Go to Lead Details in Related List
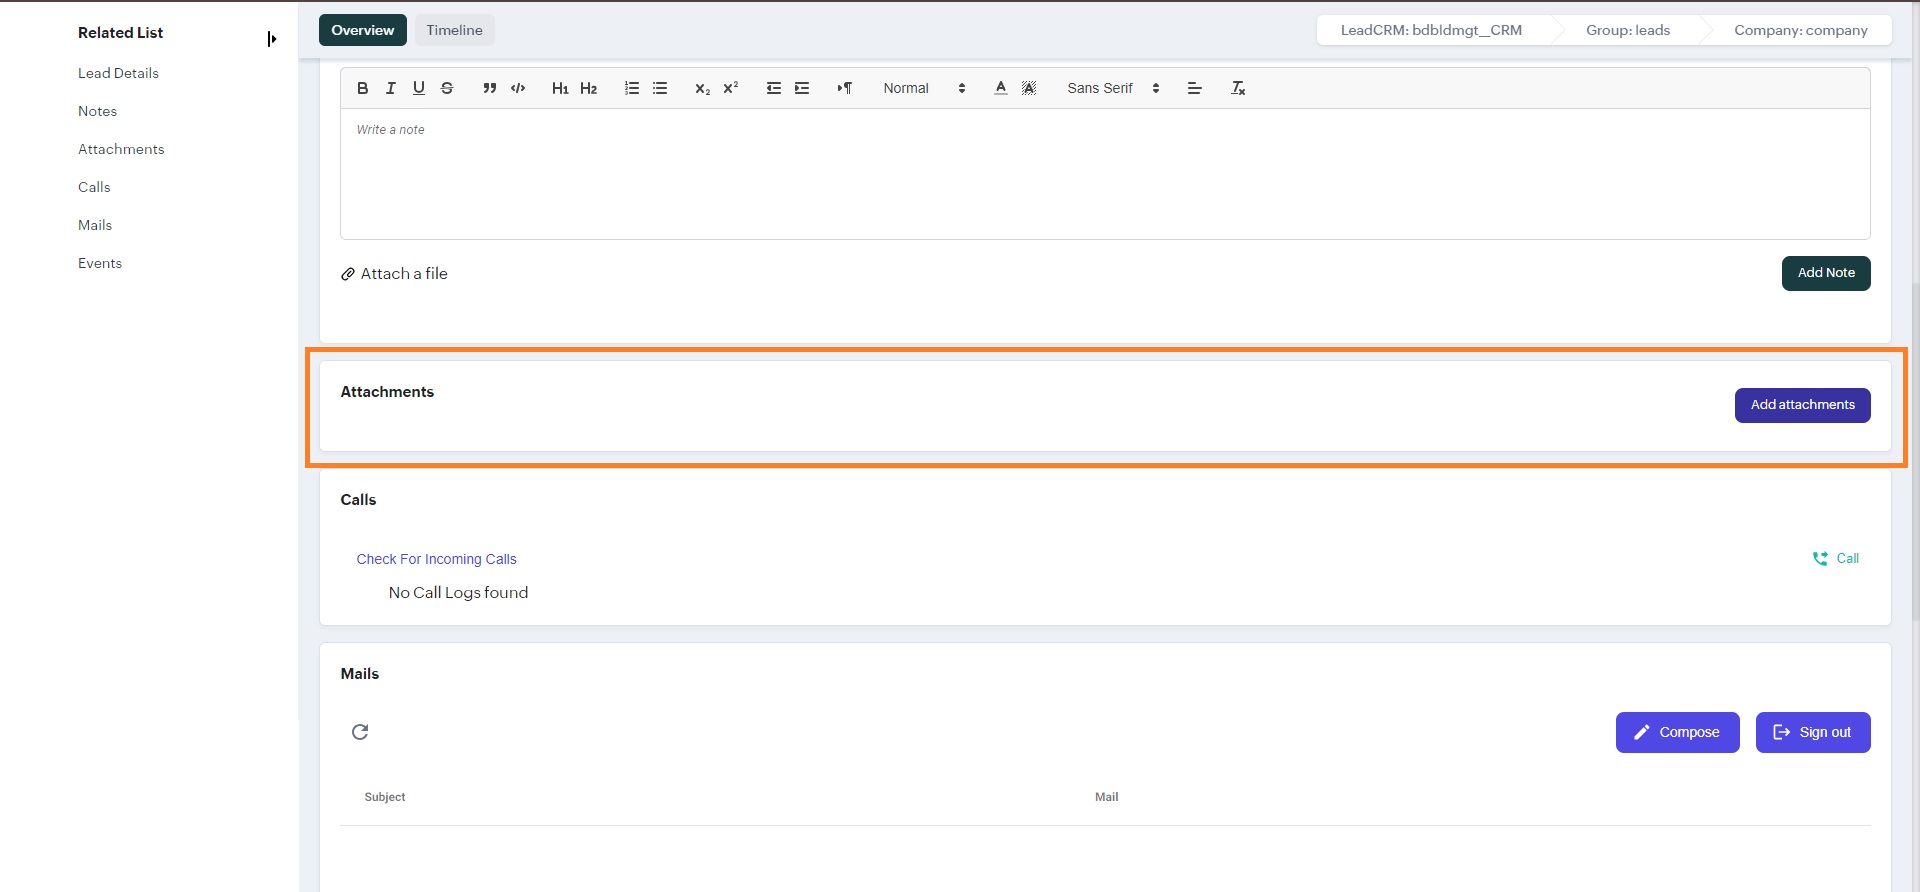Image resolution: width=1920 pixels, height=892 pixels. click(118, 73)
